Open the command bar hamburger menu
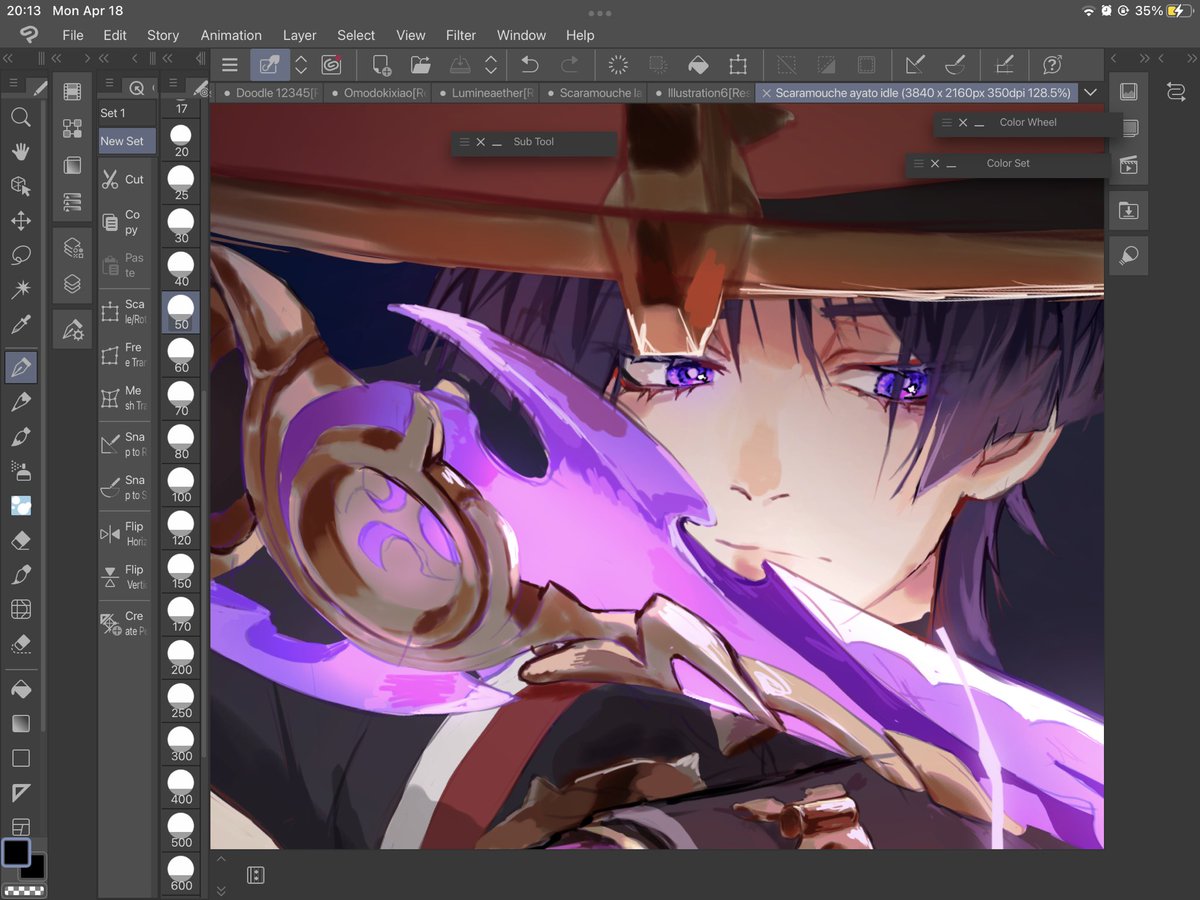 230,65
